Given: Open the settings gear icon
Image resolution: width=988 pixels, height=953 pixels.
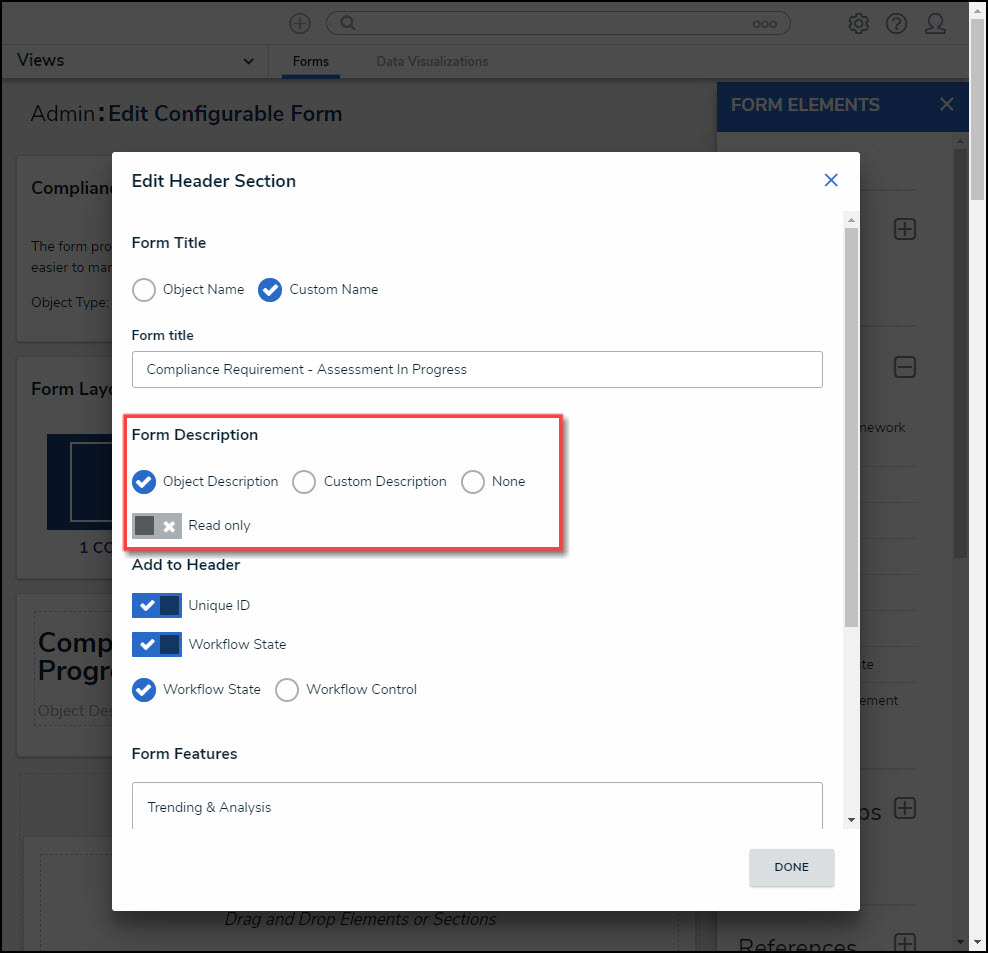Looking at the screenshot, I should (x=858, y=23).
